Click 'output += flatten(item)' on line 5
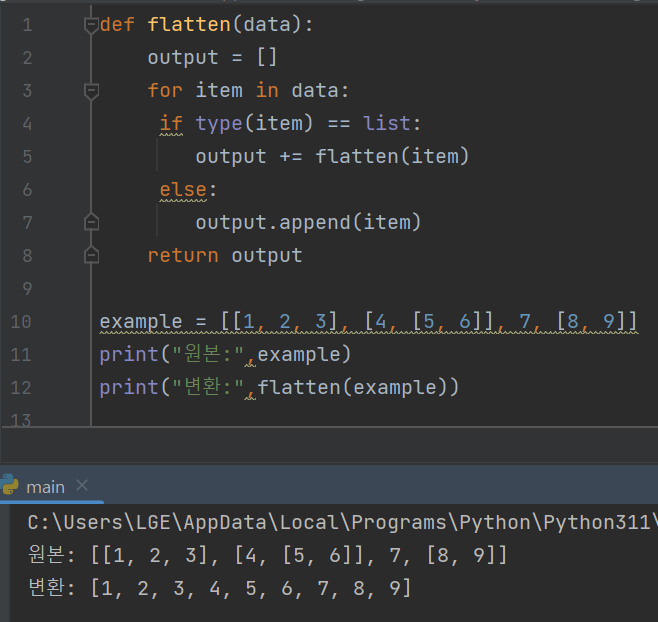The height and width of the screenshot is (622, 658). (332, 156)
